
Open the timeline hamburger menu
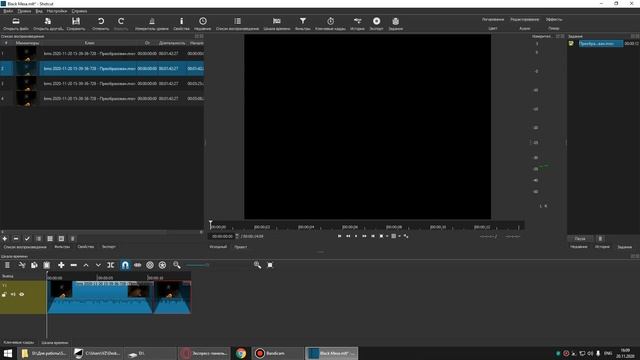coord(7,265)
